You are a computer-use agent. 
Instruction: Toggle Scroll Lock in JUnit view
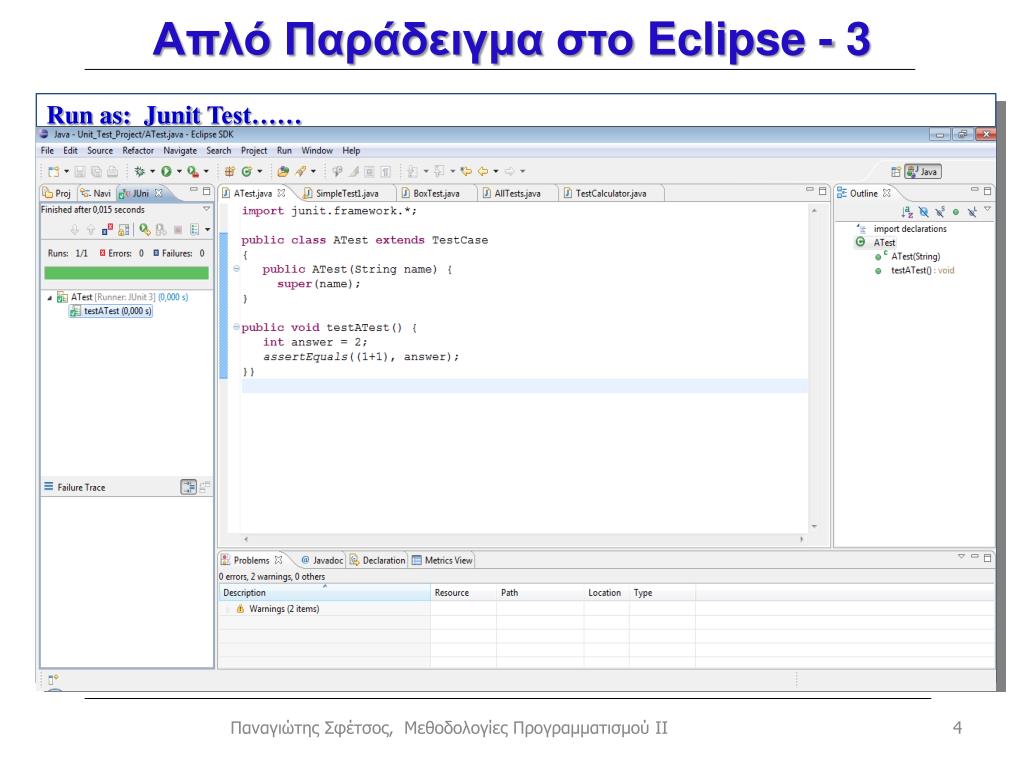click(123, 229)
